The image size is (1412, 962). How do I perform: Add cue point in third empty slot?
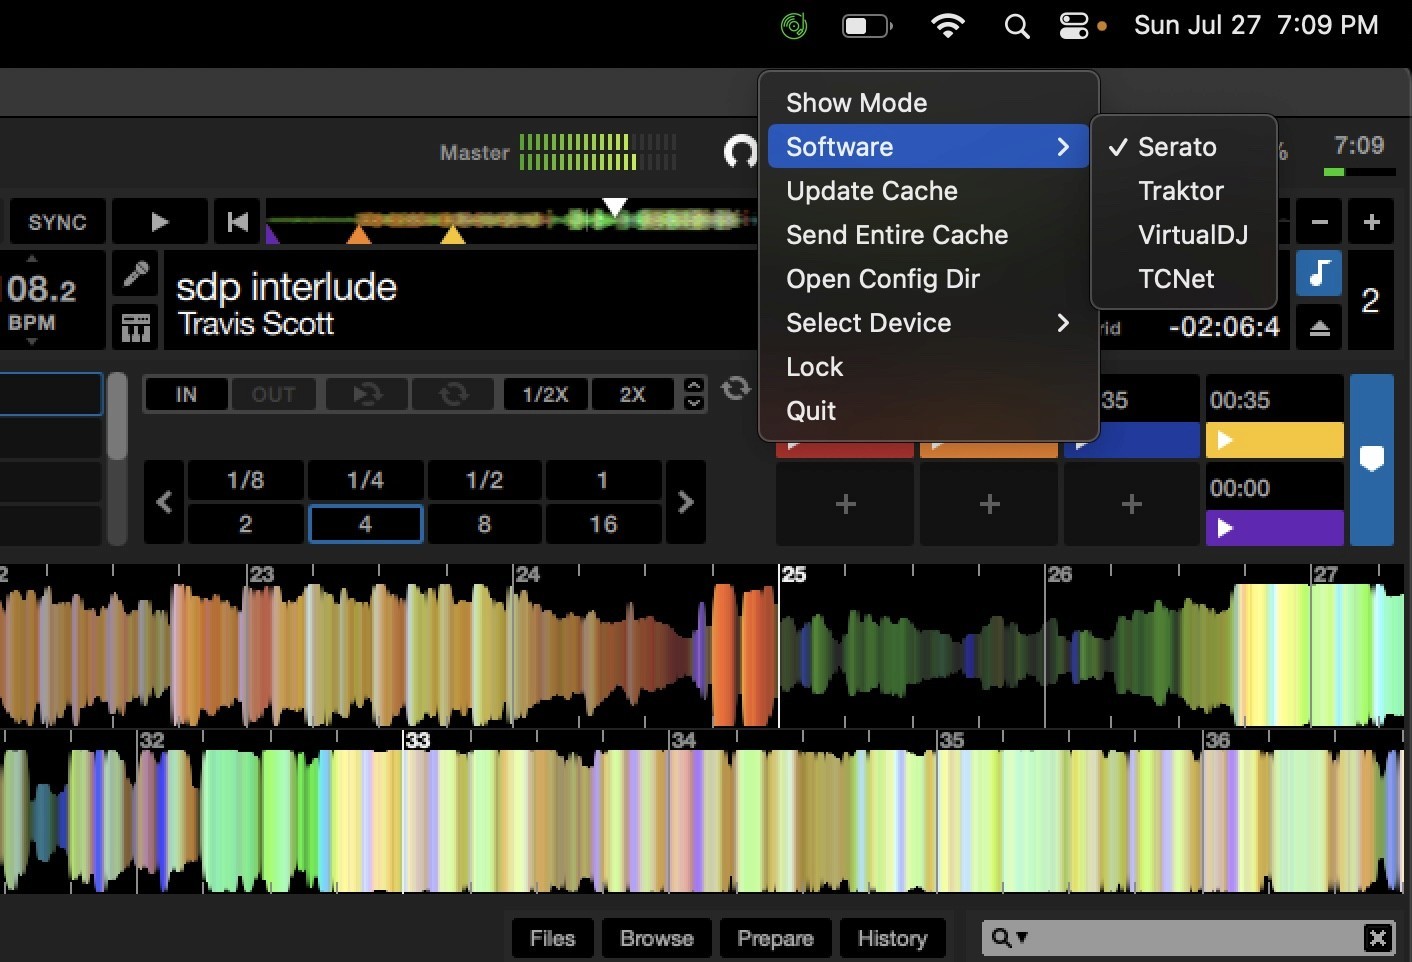pyautogui.click(x=1132, y=504)
